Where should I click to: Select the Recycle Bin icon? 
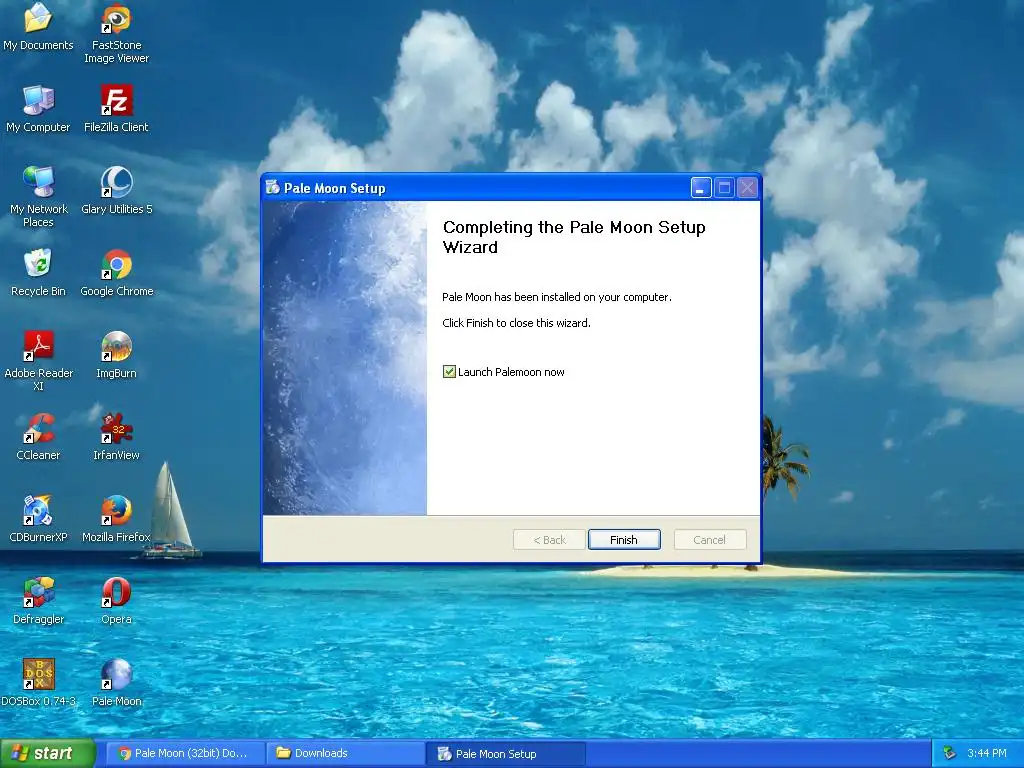pyautogui.click(x=38, y=273)
